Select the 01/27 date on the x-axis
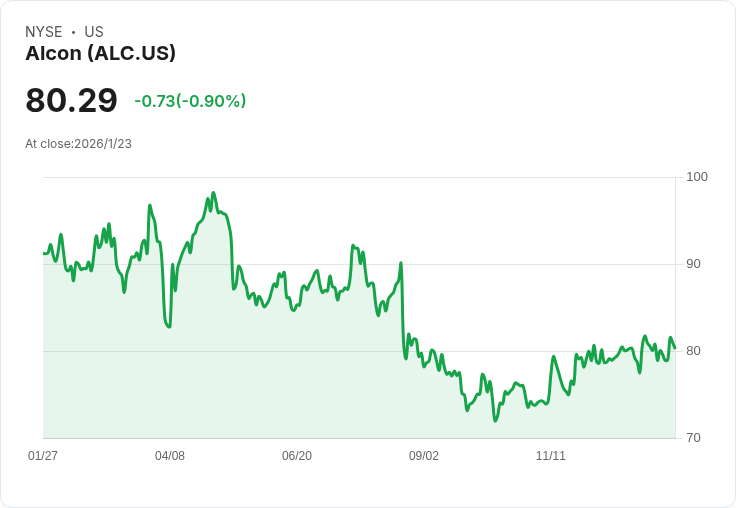The height and width of the screenshot is (508, 736). tap(43, 456)
